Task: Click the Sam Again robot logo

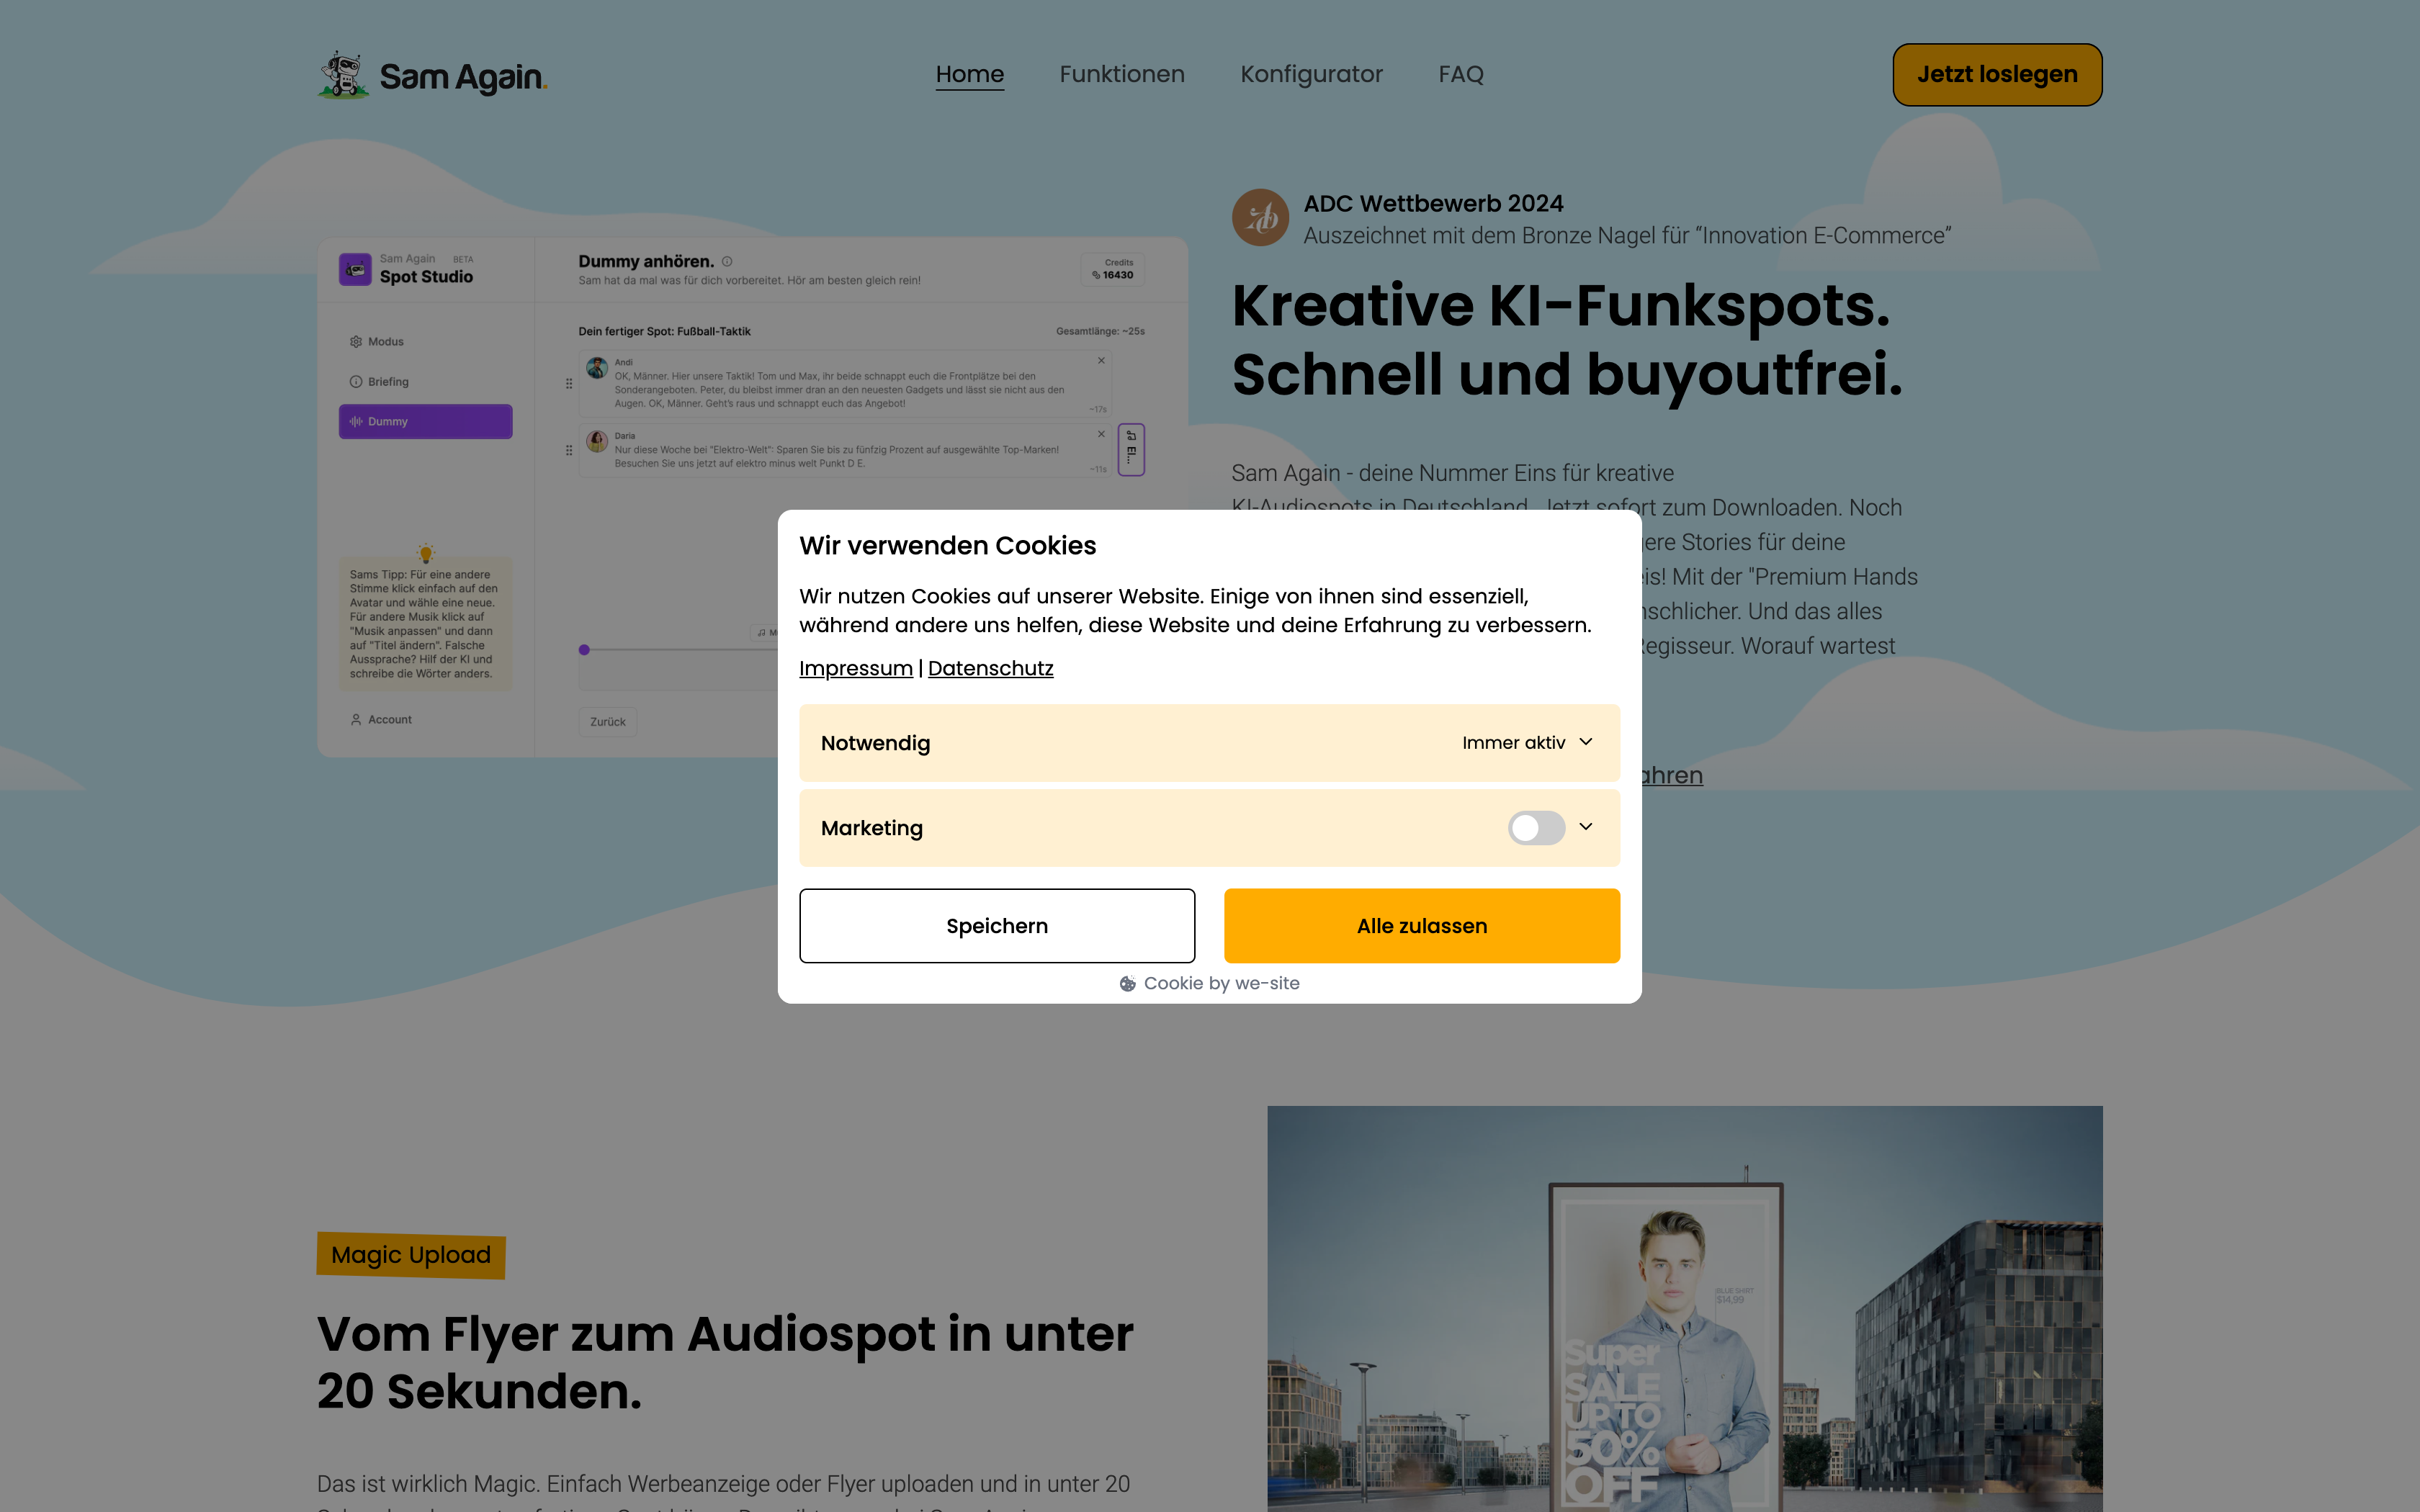Action: [346, 73]
